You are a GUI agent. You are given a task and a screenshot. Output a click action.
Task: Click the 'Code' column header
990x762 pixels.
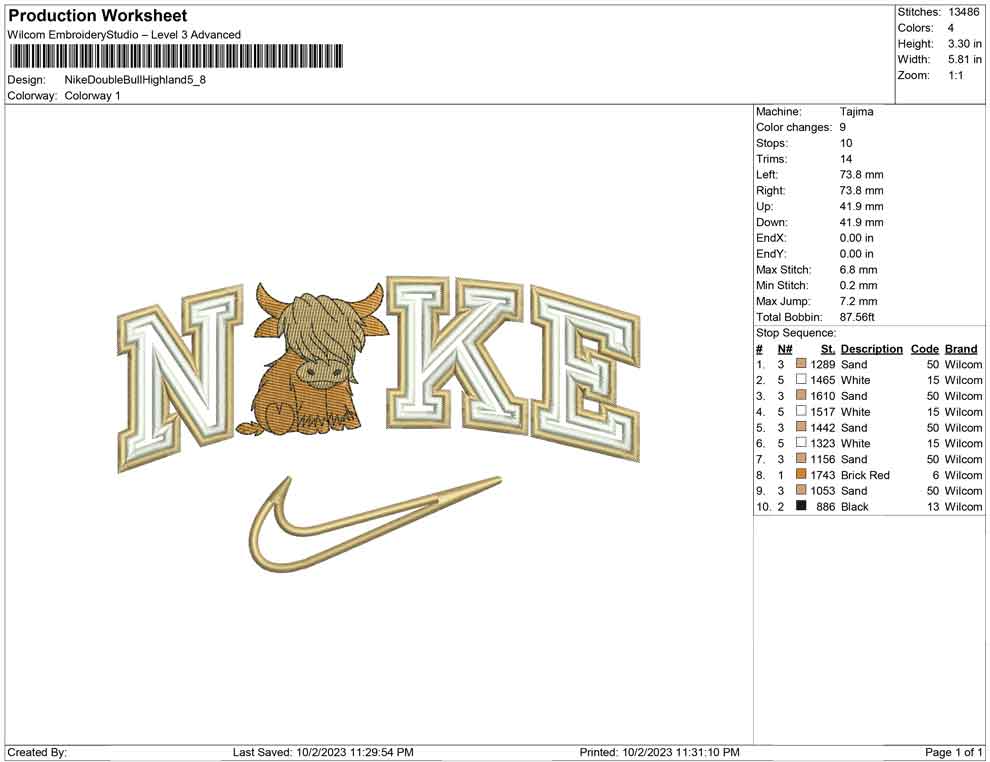[924, 348]
